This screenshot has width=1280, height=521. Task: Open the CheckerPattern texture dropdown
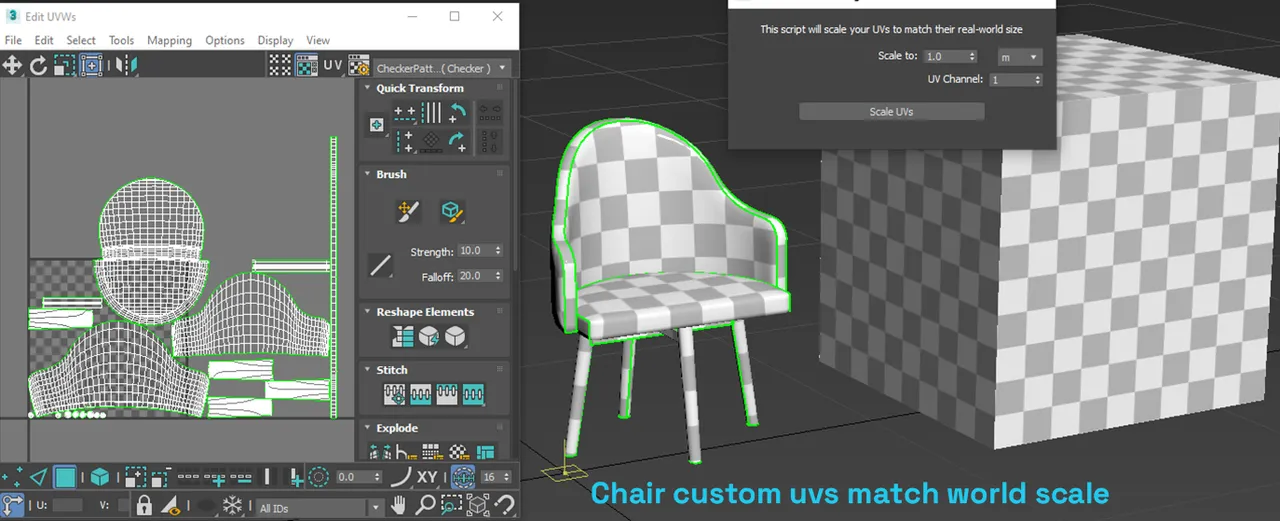(x=442, y=68)
